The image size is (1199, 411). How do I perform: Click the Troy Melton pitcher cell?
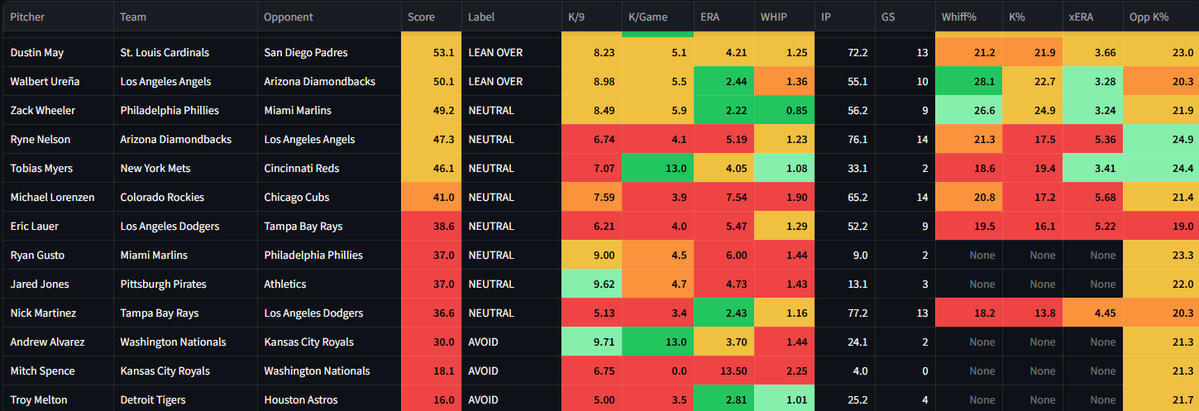pos(57,400)
